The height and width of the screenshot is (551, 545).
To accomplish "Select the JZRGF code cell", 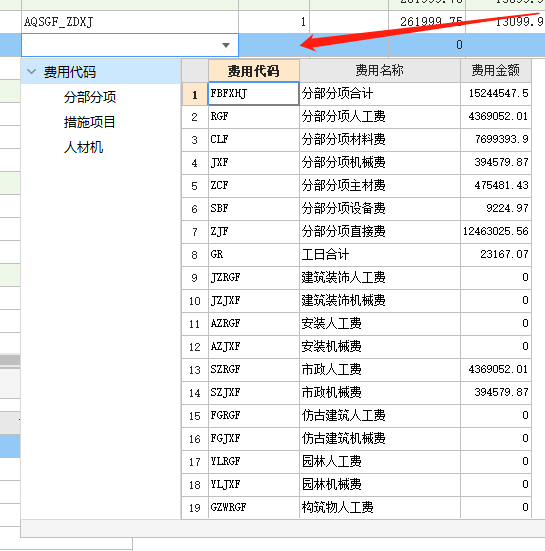I will [254, 278].
